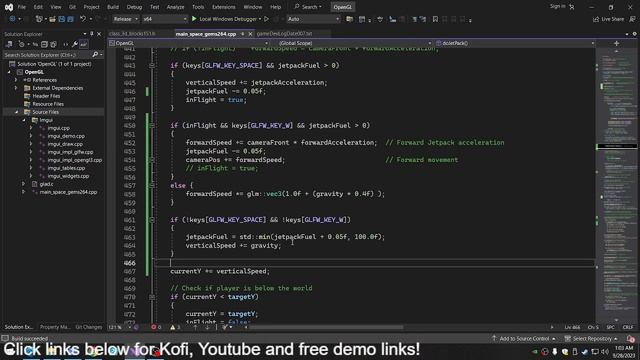Collapse the if inFlight block at line 450
Screen dimensions: 640x360
tap(152, 125)
